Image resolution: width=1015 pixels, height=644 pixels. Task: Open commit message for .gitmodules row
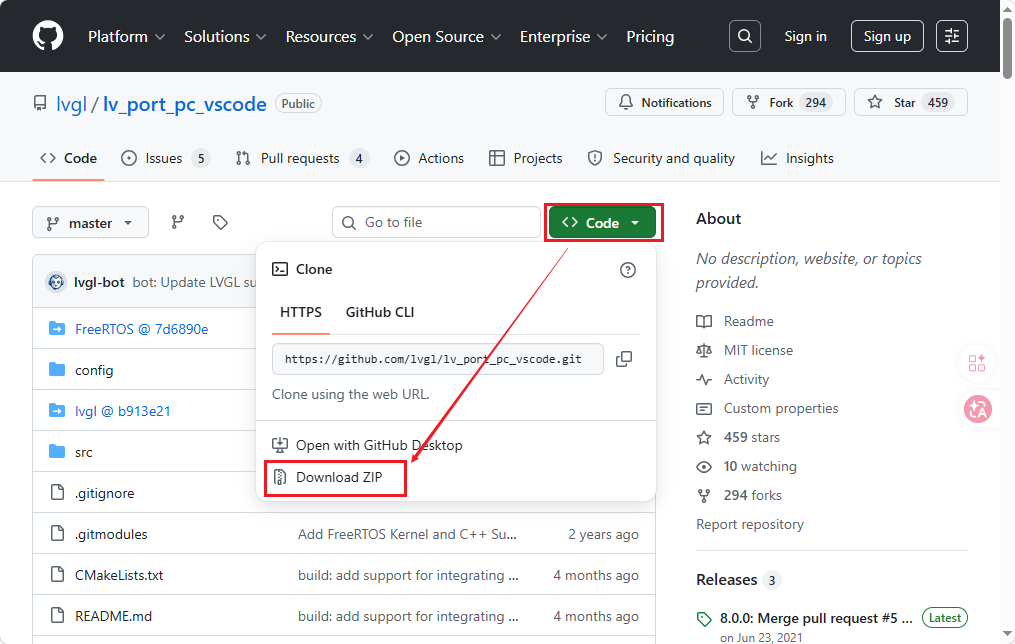coord(407,534)
